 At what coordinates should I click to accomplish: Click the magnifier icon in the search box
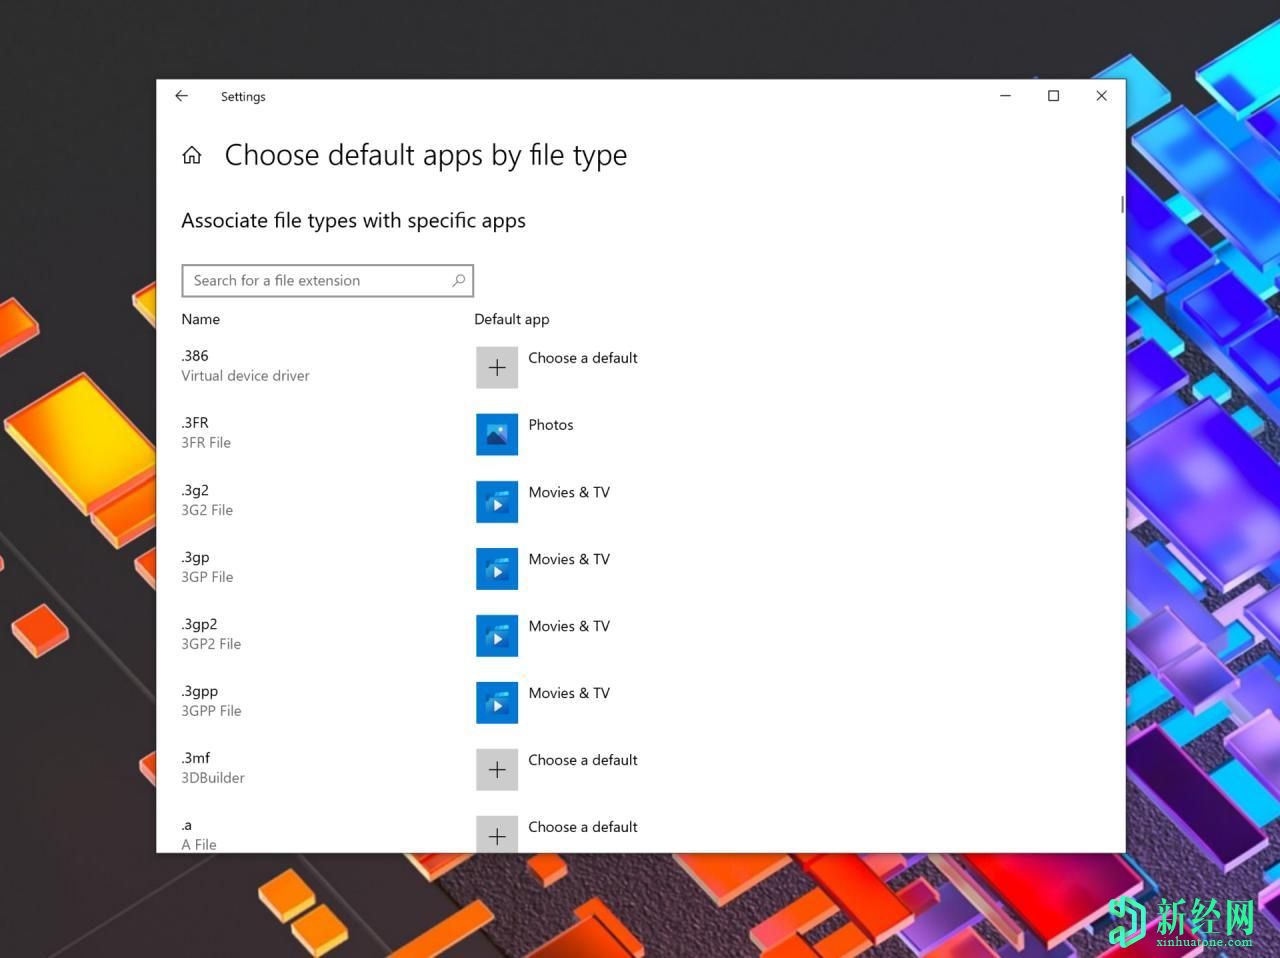click(458, 280)
